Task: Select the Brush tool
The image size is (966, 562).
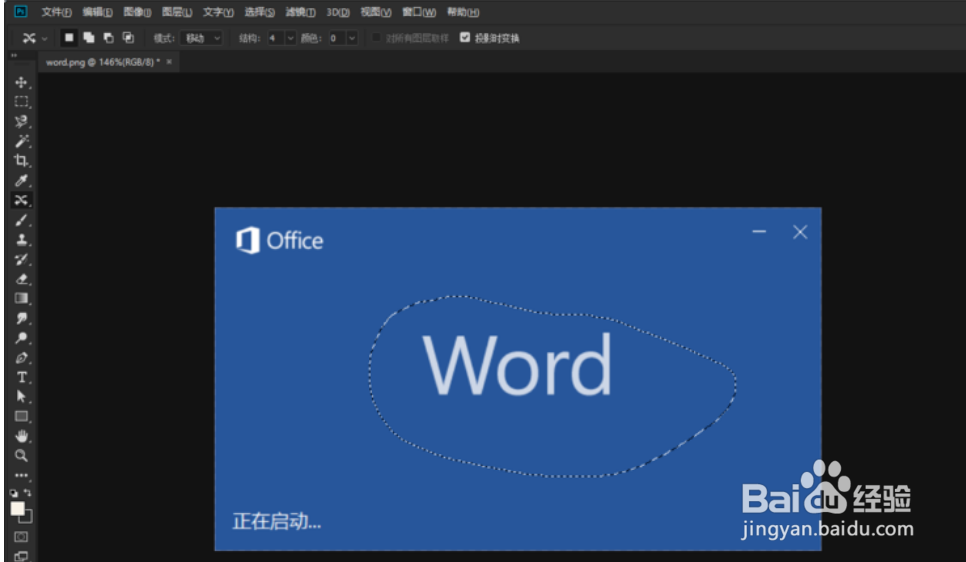Action: coord(22,220)
